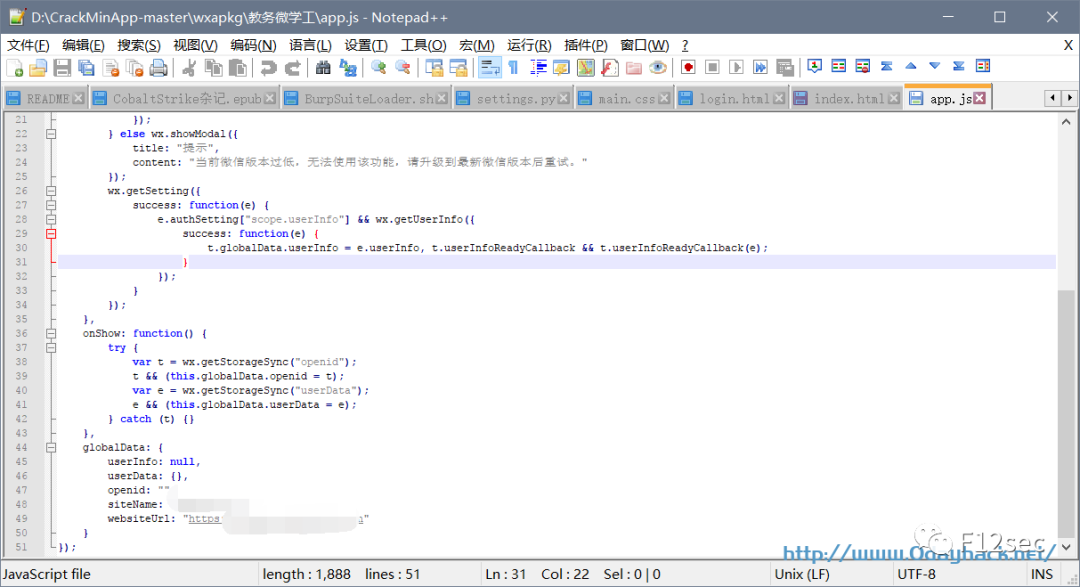Click the Undo arrow icon
This screenshot has width=1080, height=587.
point(268,68)
